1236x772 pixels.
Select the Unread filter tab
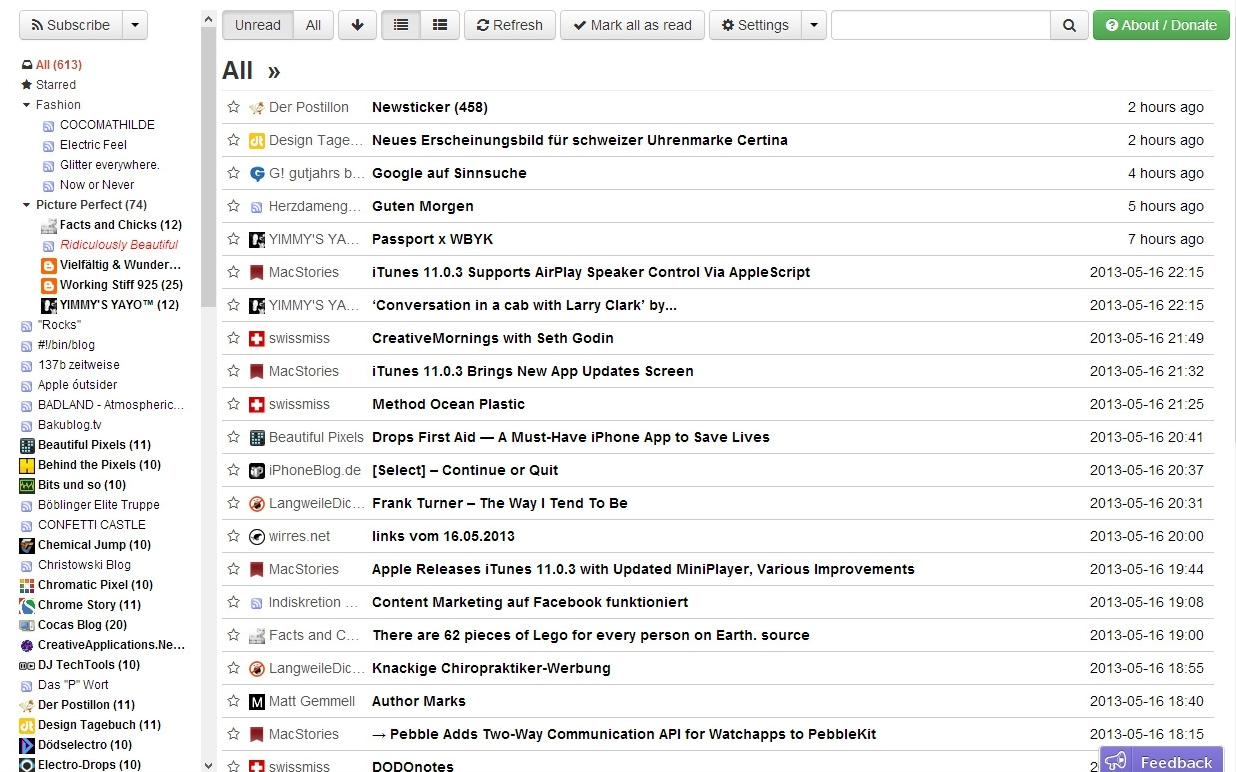coord(258,25)
